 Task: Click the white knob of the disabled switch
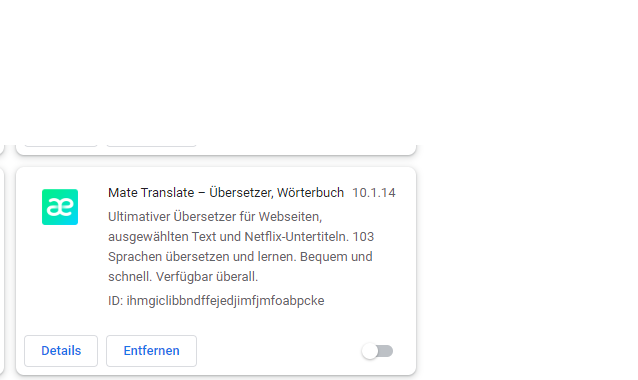tap(370, 351)
